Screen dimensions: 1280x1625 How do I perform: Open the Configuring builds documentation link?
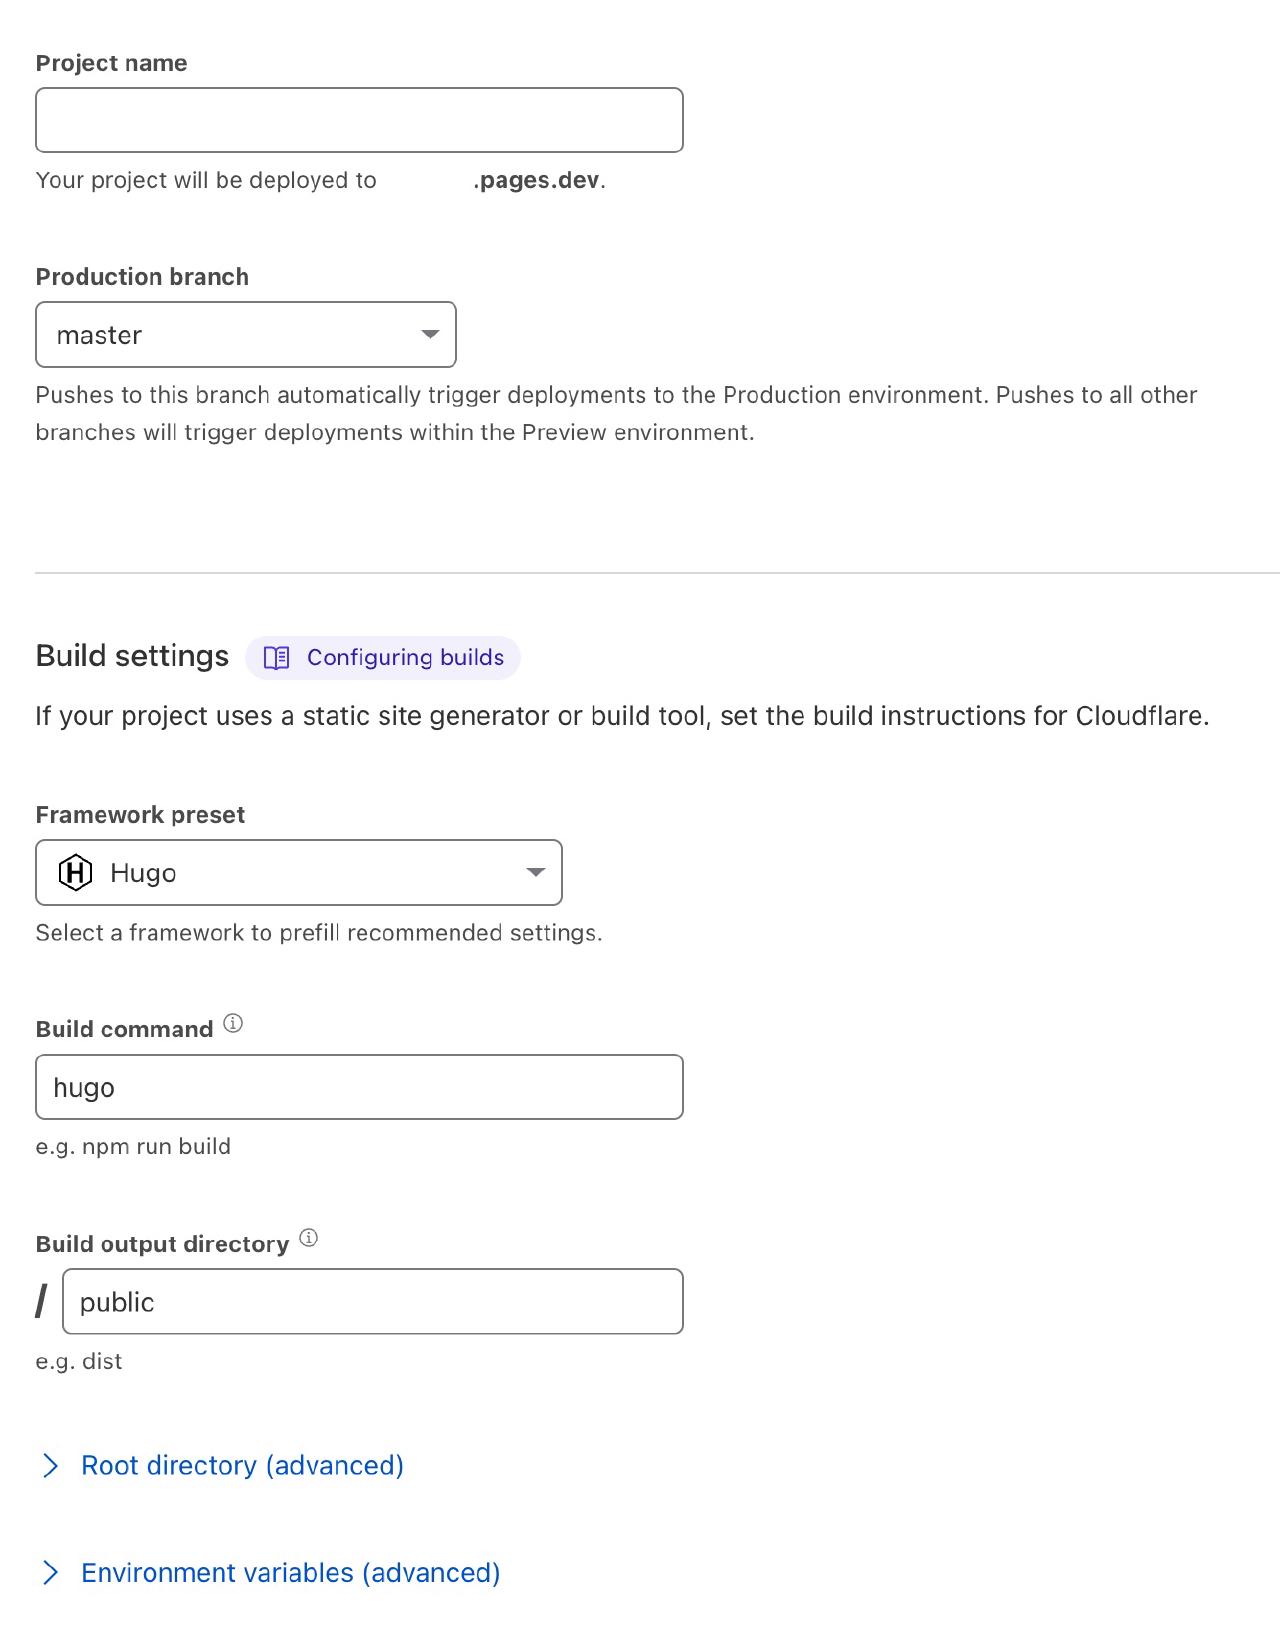pyautogui.click(x=383, y=658)
